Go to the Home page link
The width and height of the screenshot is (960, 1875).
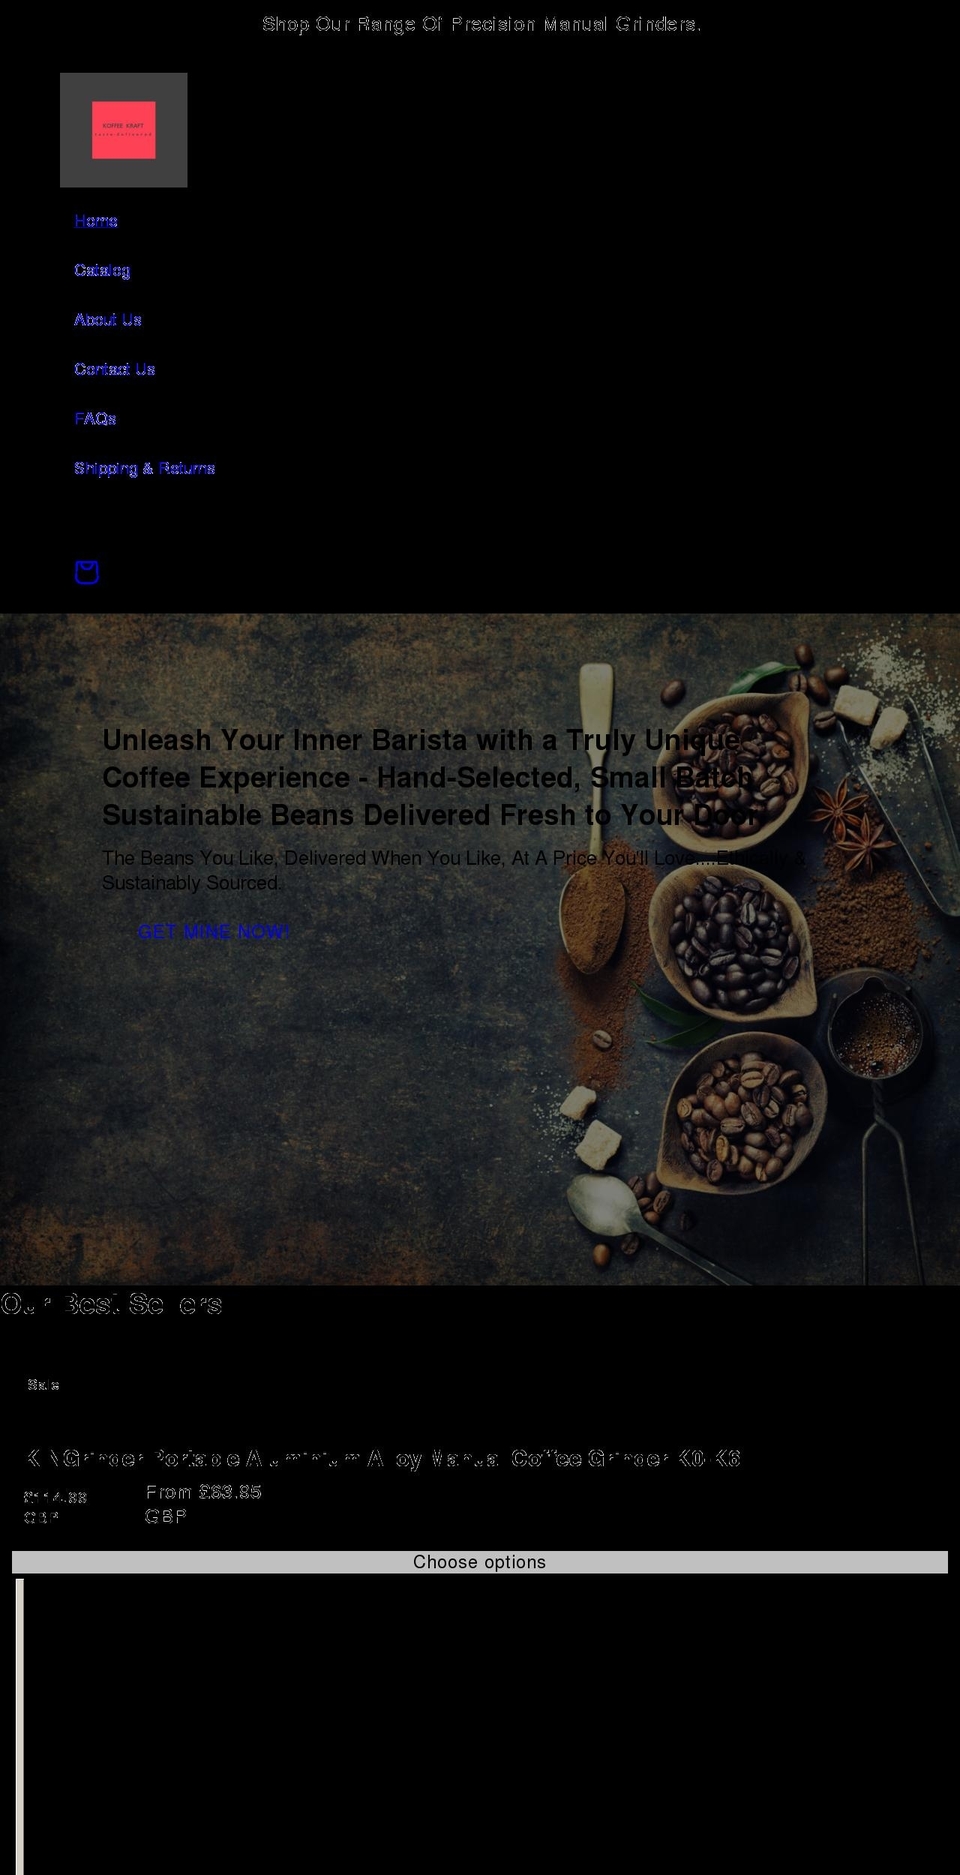96,221
